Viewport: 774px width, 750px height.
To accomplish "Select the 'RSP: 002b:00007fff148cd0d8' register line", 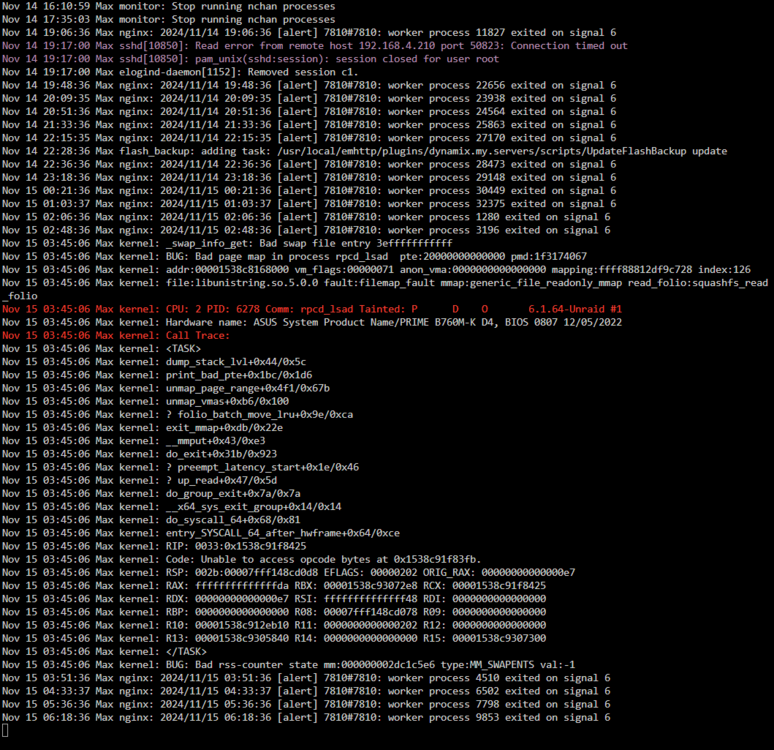I will (288, 572).
